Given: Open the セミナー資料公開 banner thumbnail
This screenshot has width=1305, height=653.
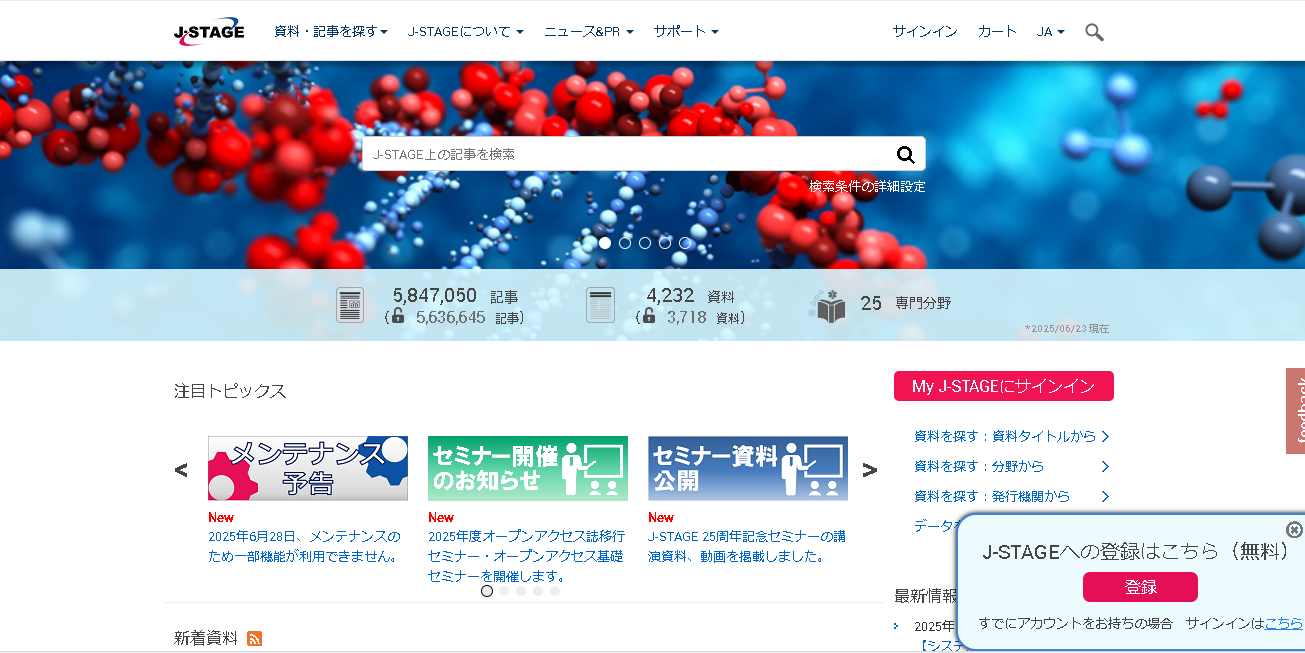Looking at the screenshot, I should click(748, 468).
